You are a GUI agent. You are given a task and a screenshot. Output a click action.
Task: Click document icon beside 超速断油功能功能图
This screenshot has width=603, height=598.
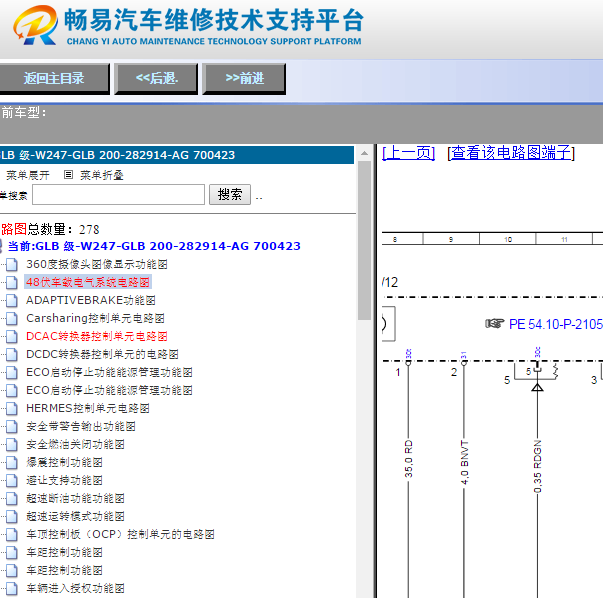(12, 498)
